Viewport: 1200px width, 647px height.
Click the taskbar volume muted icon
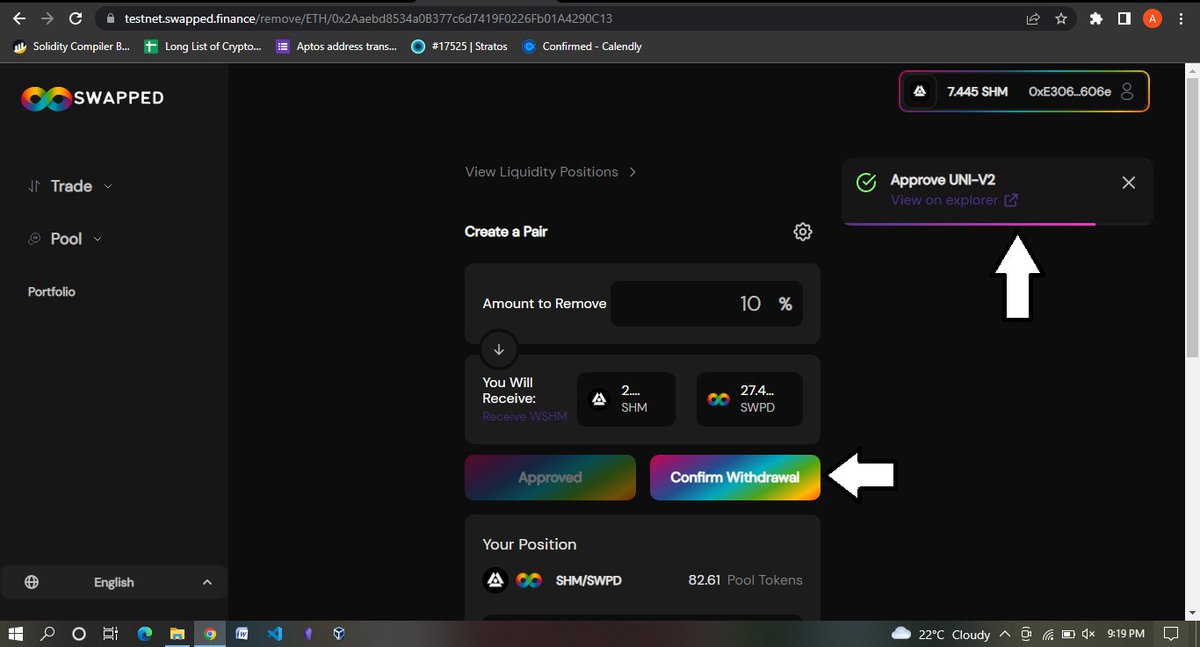pos(1089,634)
